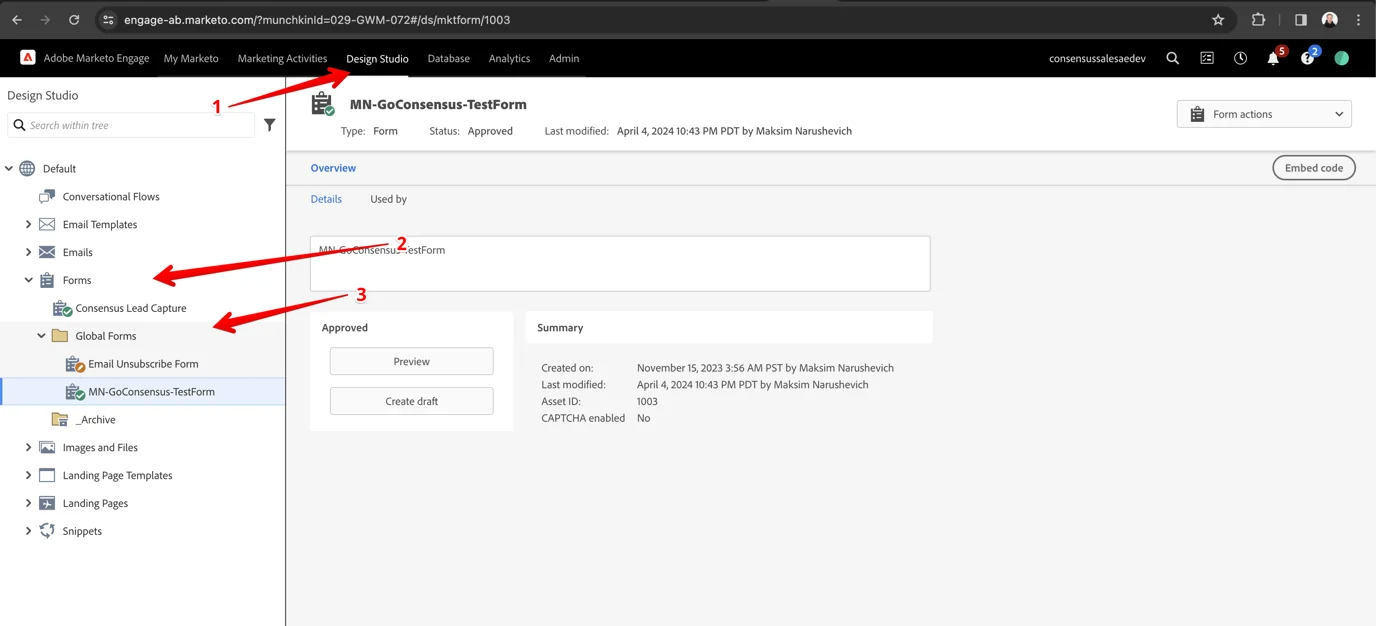Bookmark this page with the star

[x=1218, y=19]
